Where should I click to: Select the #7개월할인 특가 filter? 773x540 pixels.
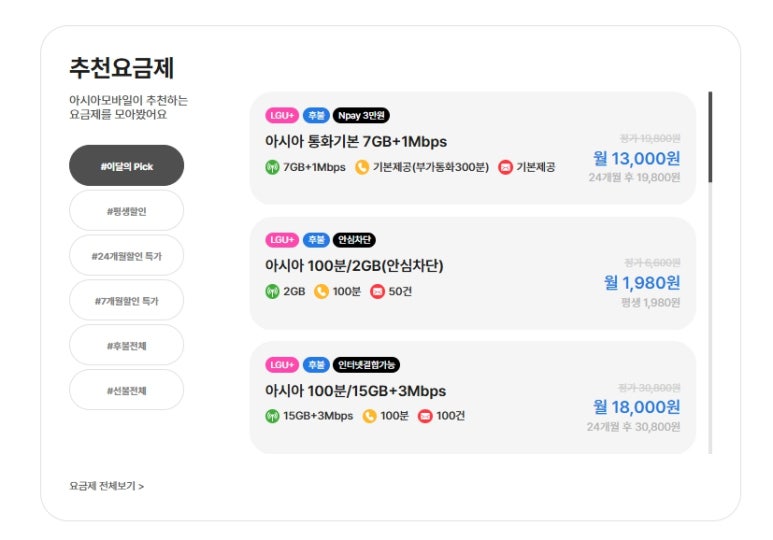click(x=126, y=300)
